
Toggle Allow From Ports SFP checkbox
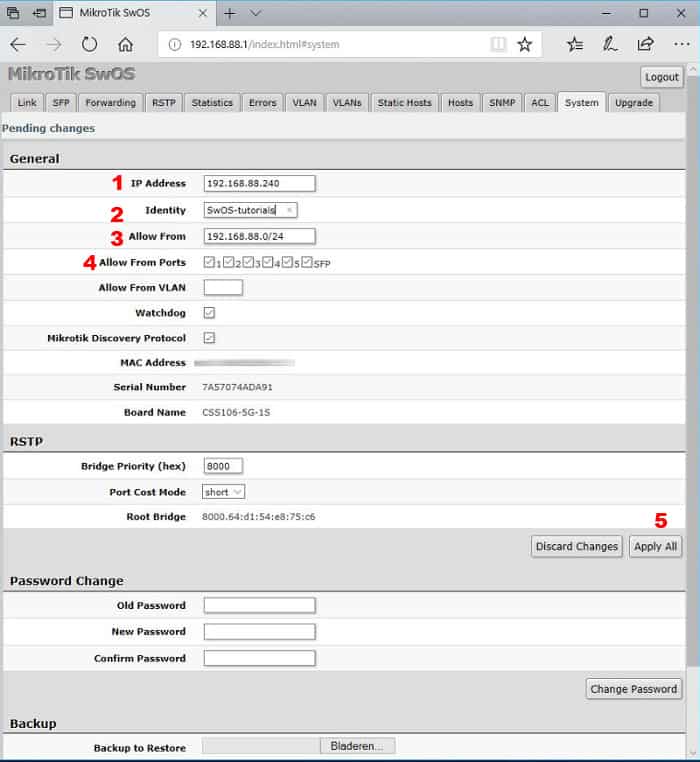point(307,262)
